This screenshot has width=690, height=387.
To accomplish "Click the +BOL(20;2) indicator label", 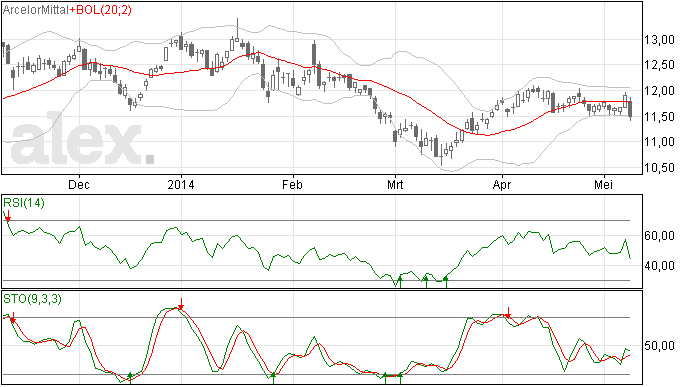I will pyautogui.click(x=101, y=10).
